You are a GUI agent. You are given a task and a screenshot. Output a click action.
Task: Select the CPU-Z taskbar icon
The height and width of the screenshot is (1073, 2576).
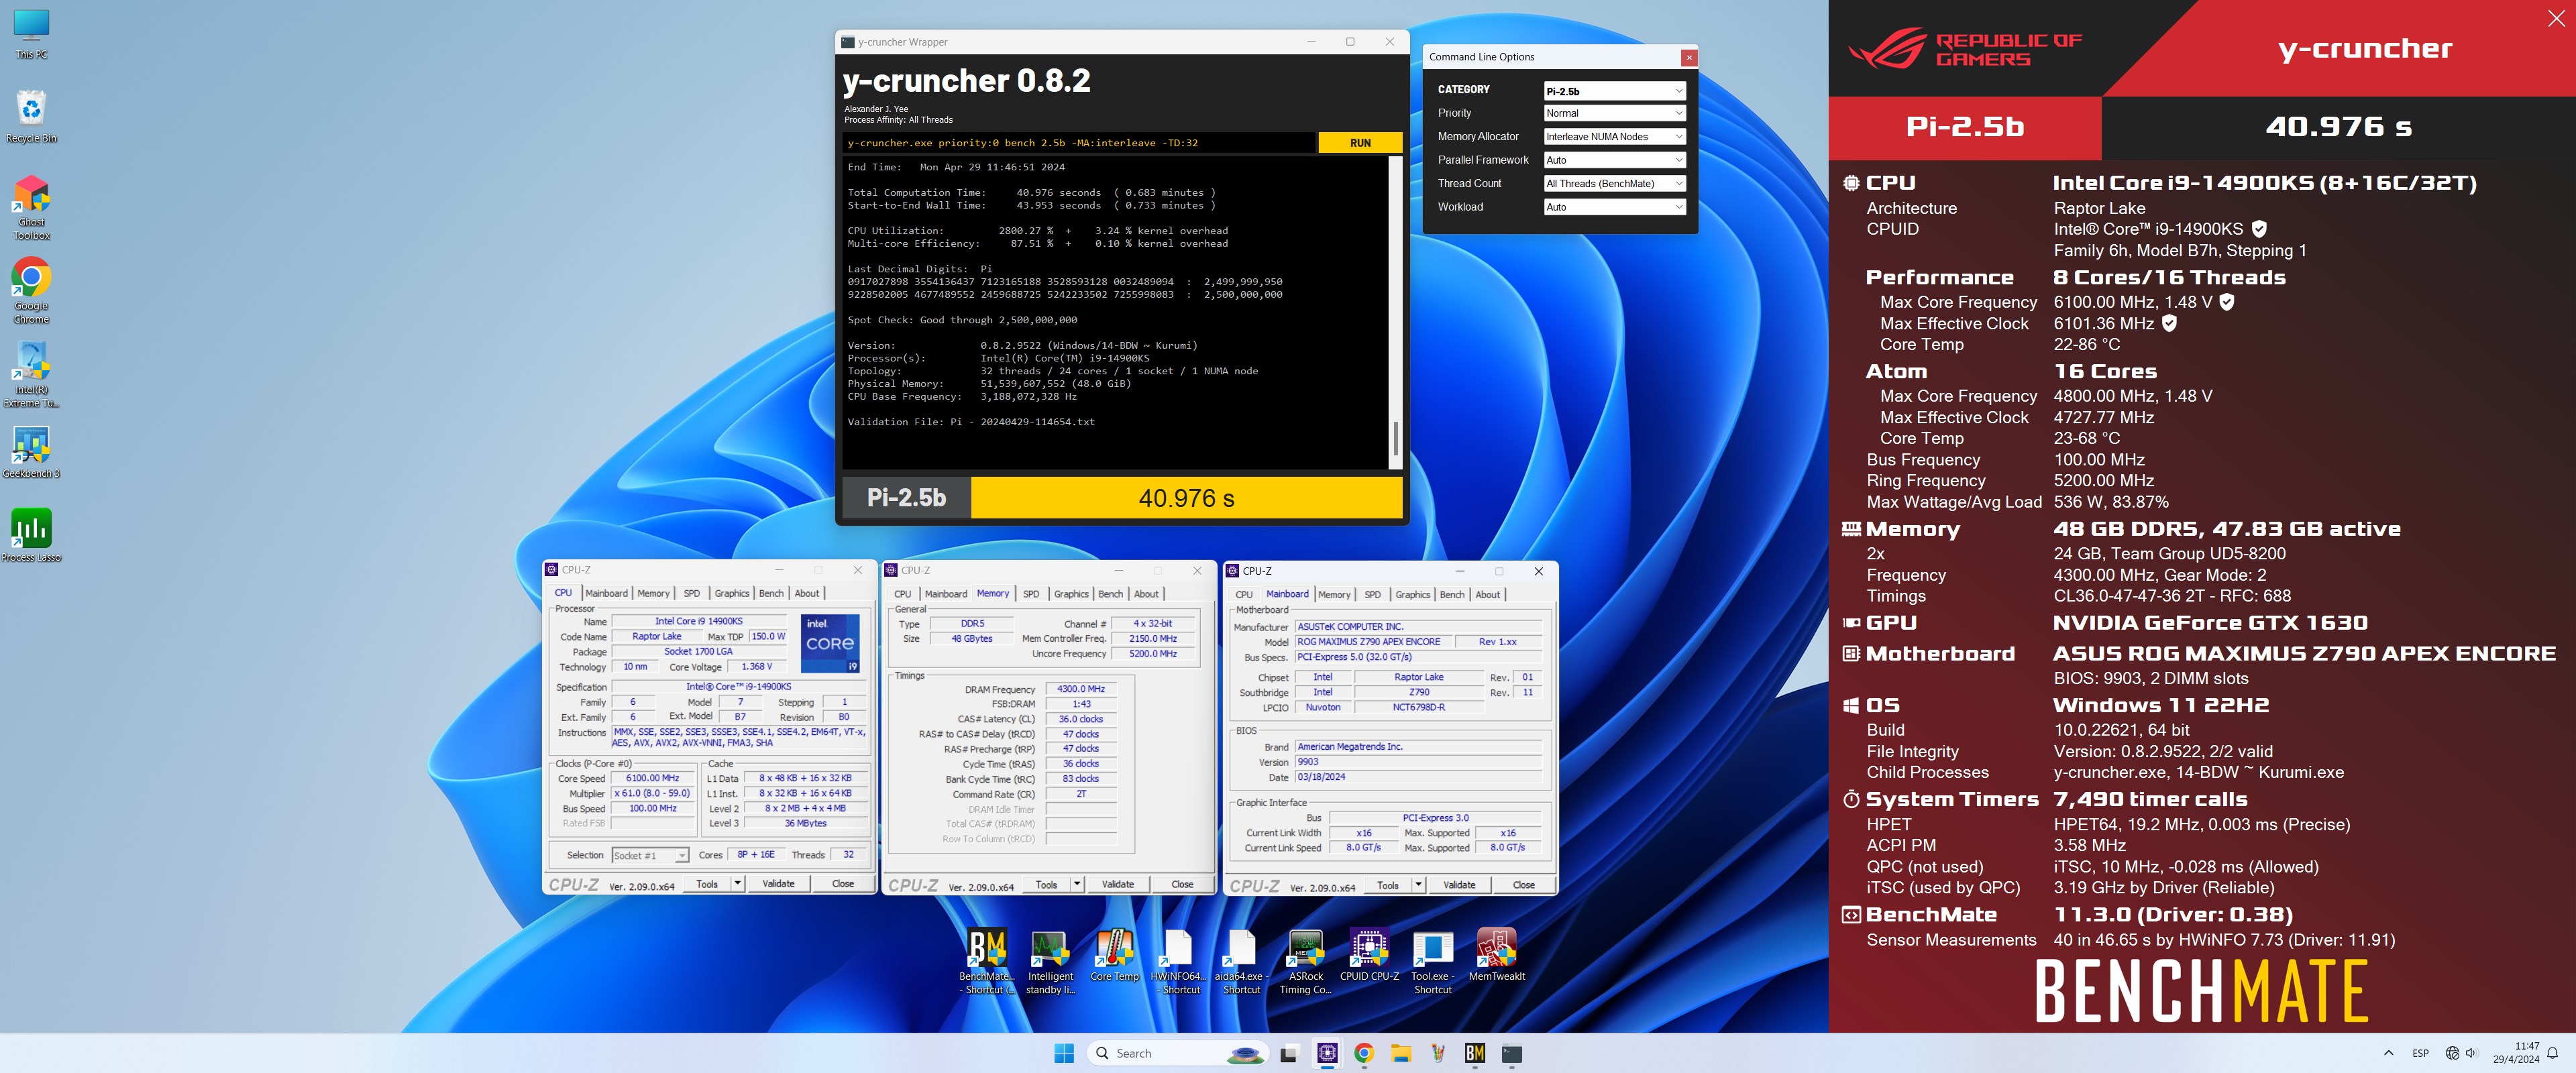[x=1327, y=1053]
